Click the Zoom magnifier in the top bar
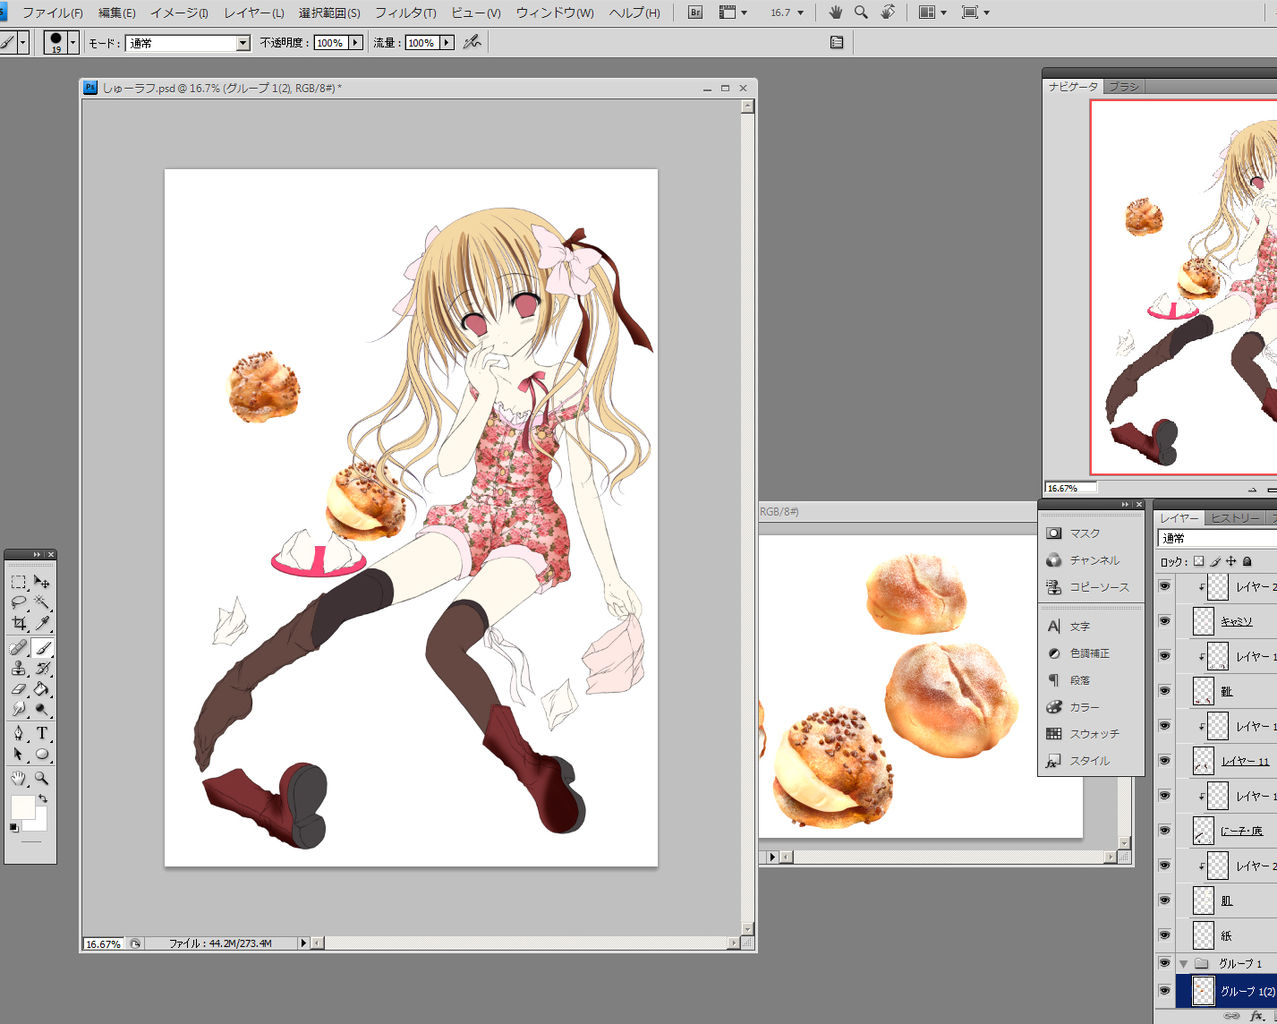Viewport: 1277px width, 1024px height. click(x=861, y=13)
